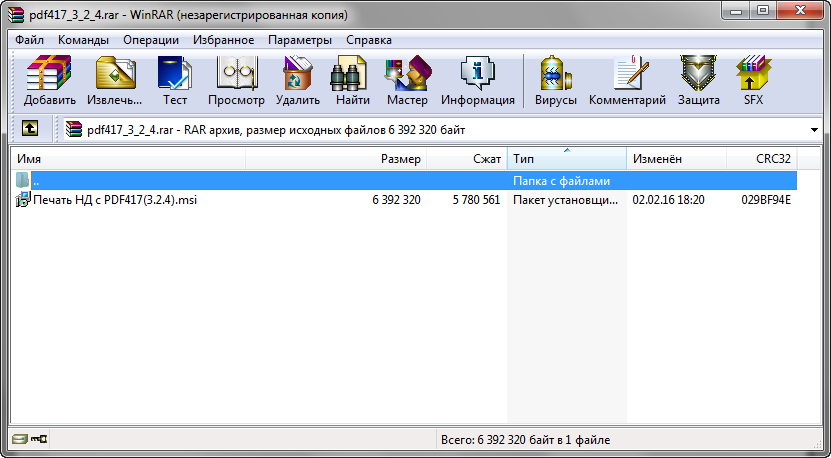Click the 'Папка с файлами' type cell
Image resolution: width=831 pixels, height=458 pixels.
tap(561, 181)
